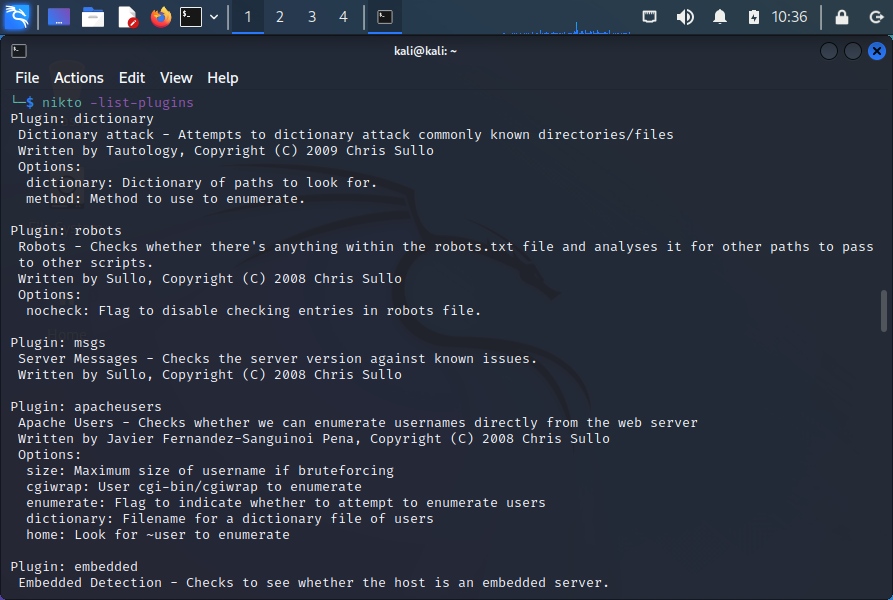Click the 'home: Look for ~user' line
Screen dimensions: 893x600
[x=158, y=535]
